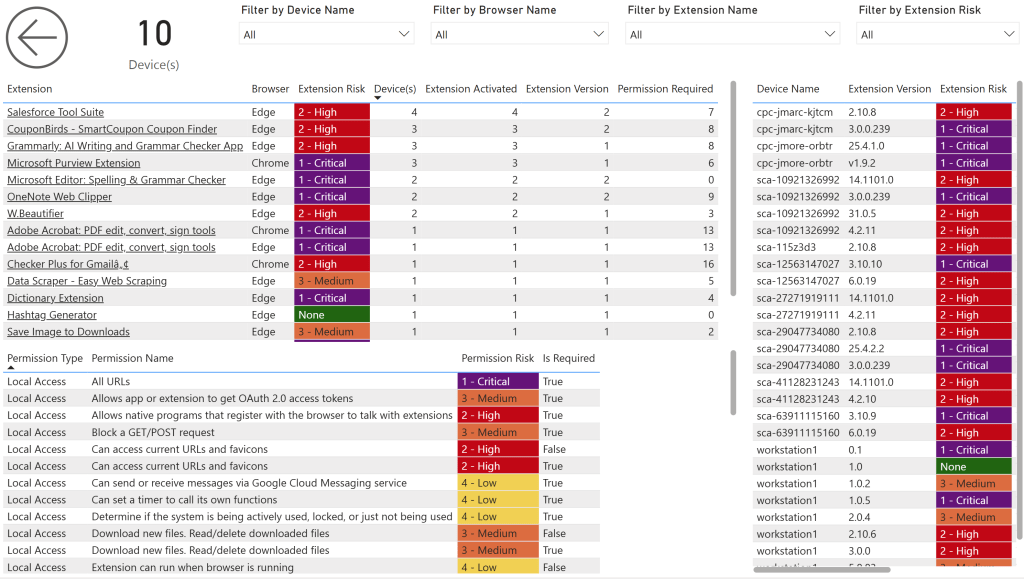Open the Microsoft Editor Spelling & Grammar Checker link
The width and height of the screenshot is (1024, 579).
click(116, 180)
